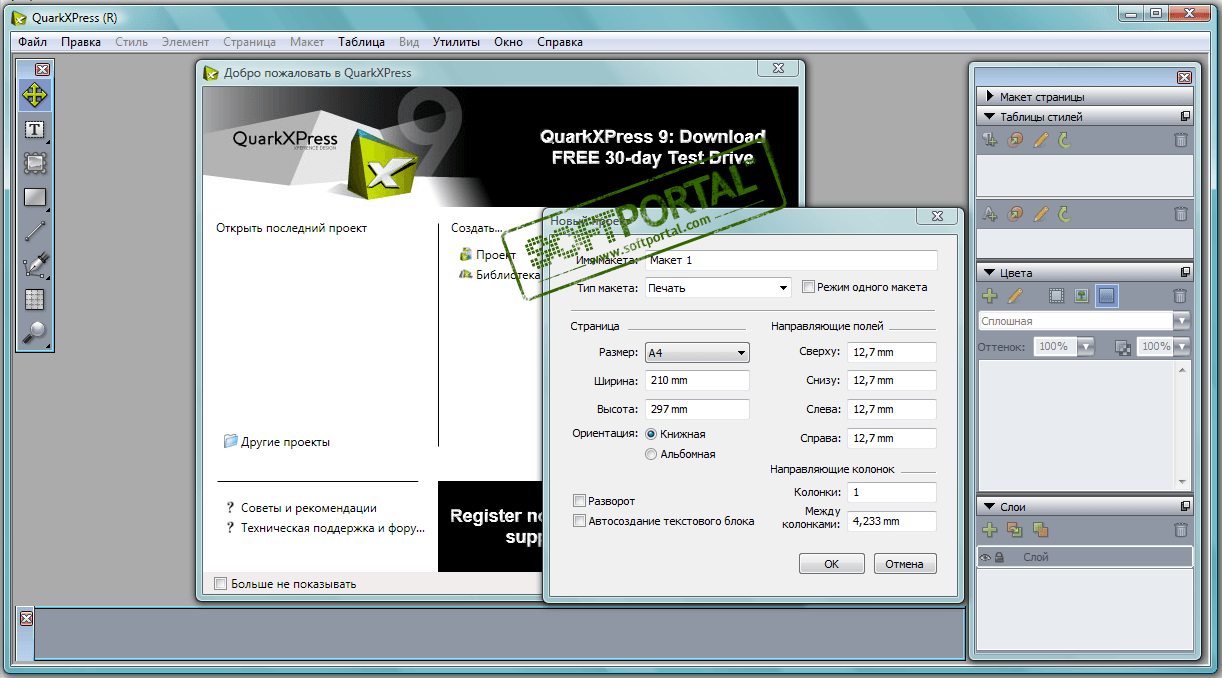Open the Таблица menu

[361, 42]
